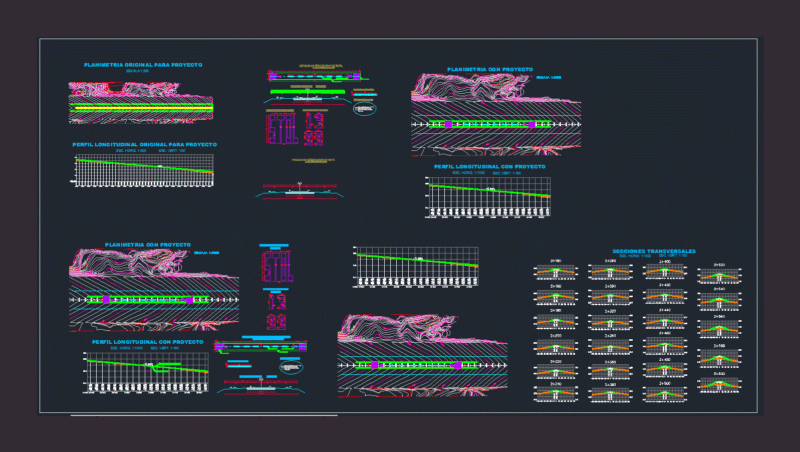The height and width of the screenshot is (452, 800).
Task: Select upper-right 'PLANIMETRIA CON PROYECTO' title
Action: [x=490, y=69]
